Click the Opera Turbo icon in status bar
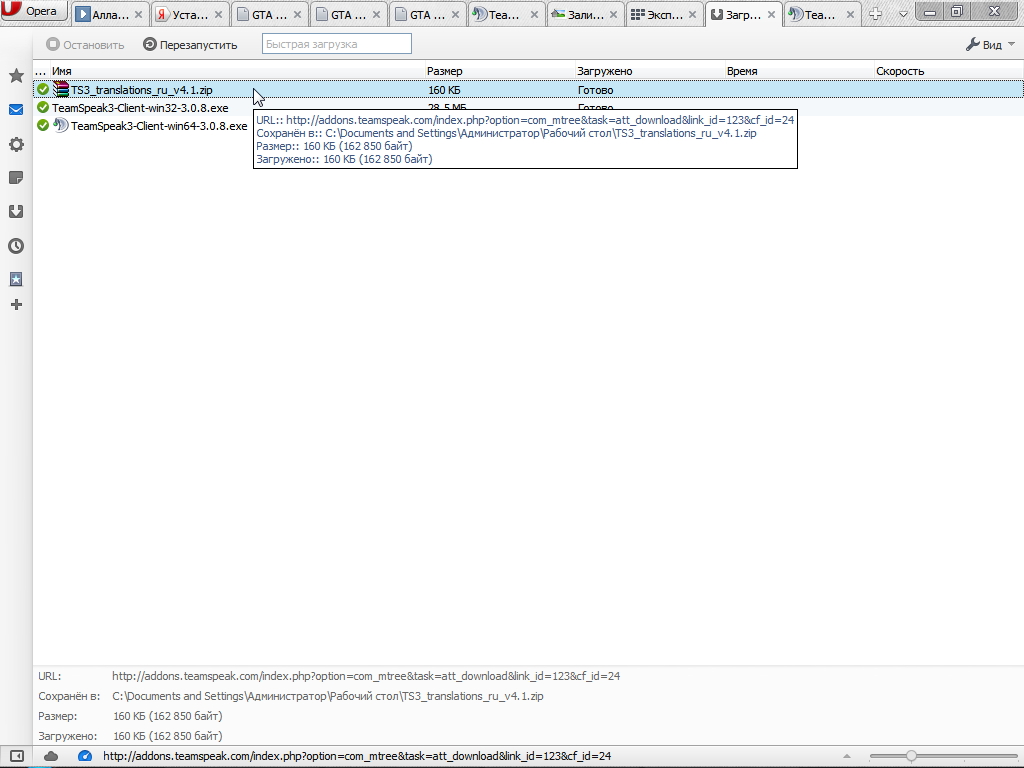The width and height of the screenshot is (1024, 768). (85, 756)
